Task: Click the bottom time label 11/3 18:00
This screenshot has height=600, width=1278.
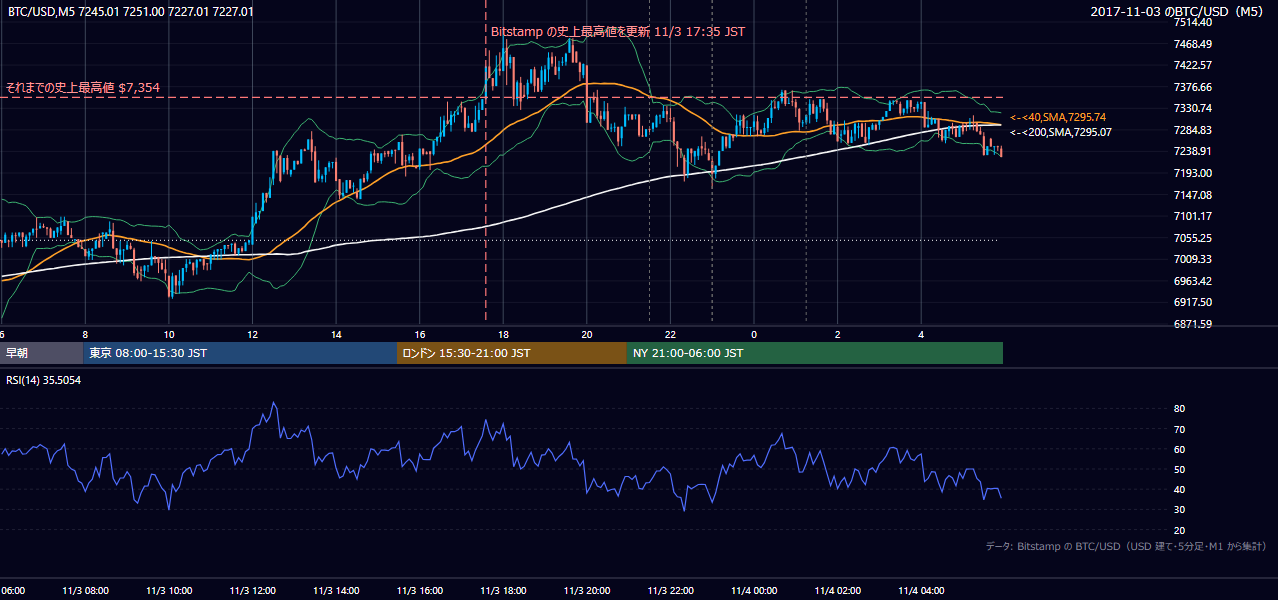Action: [x=503, y=591]
